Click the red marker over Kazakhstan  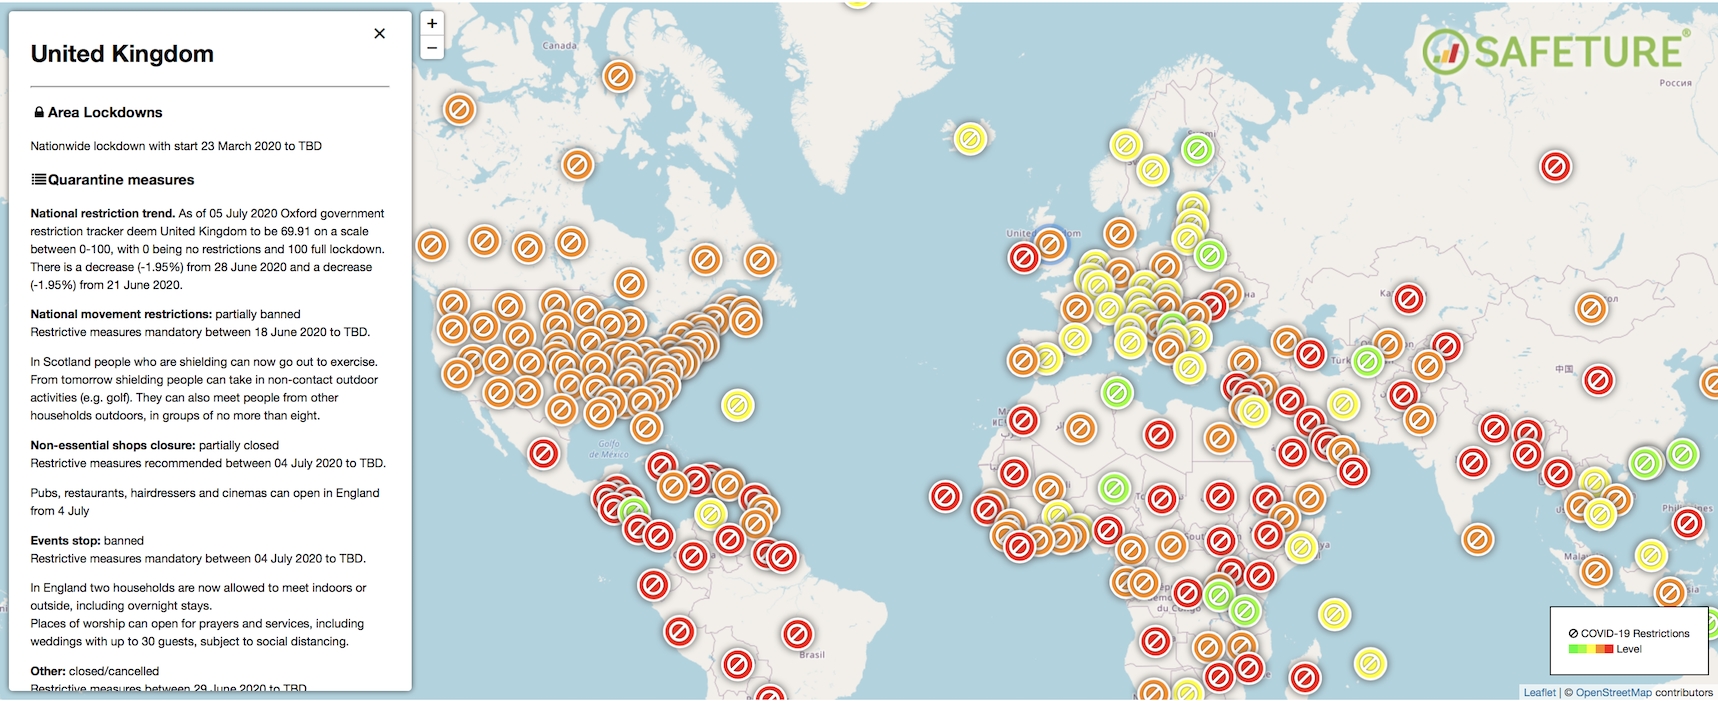click(x=1408, y=298)
